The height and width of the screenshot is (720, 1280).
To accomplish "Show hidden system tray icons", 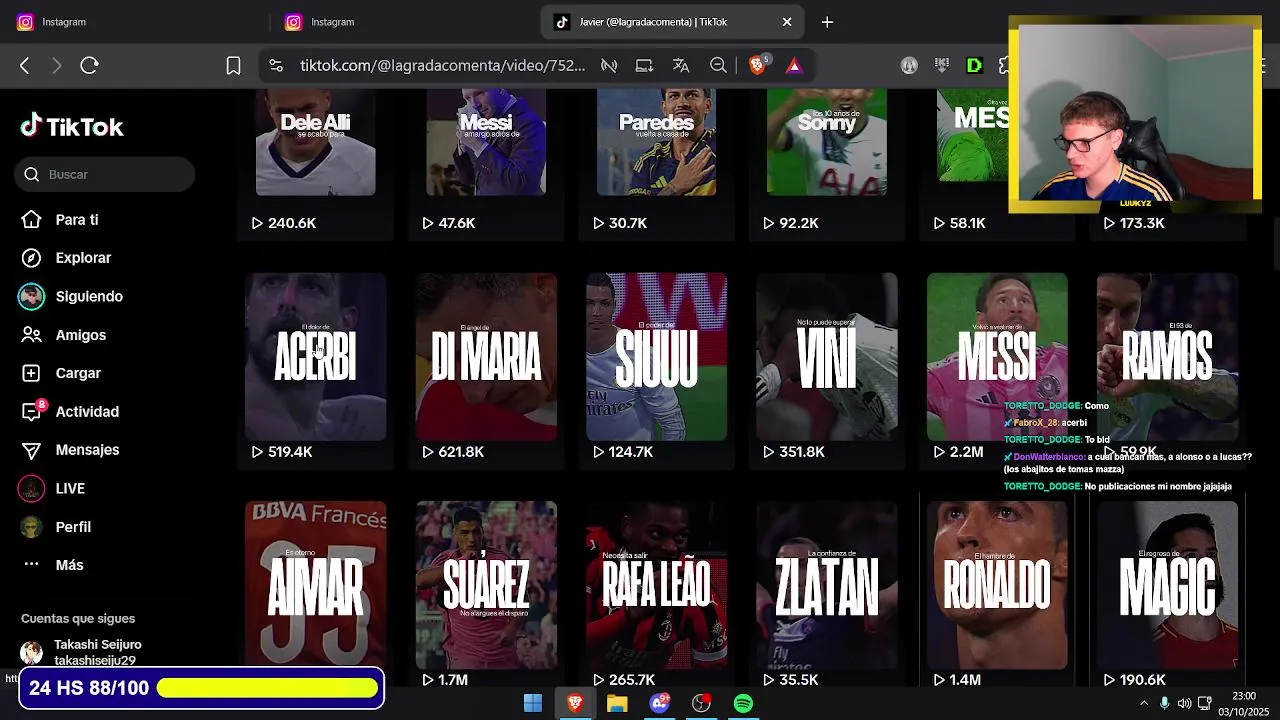I will 1144,704.
